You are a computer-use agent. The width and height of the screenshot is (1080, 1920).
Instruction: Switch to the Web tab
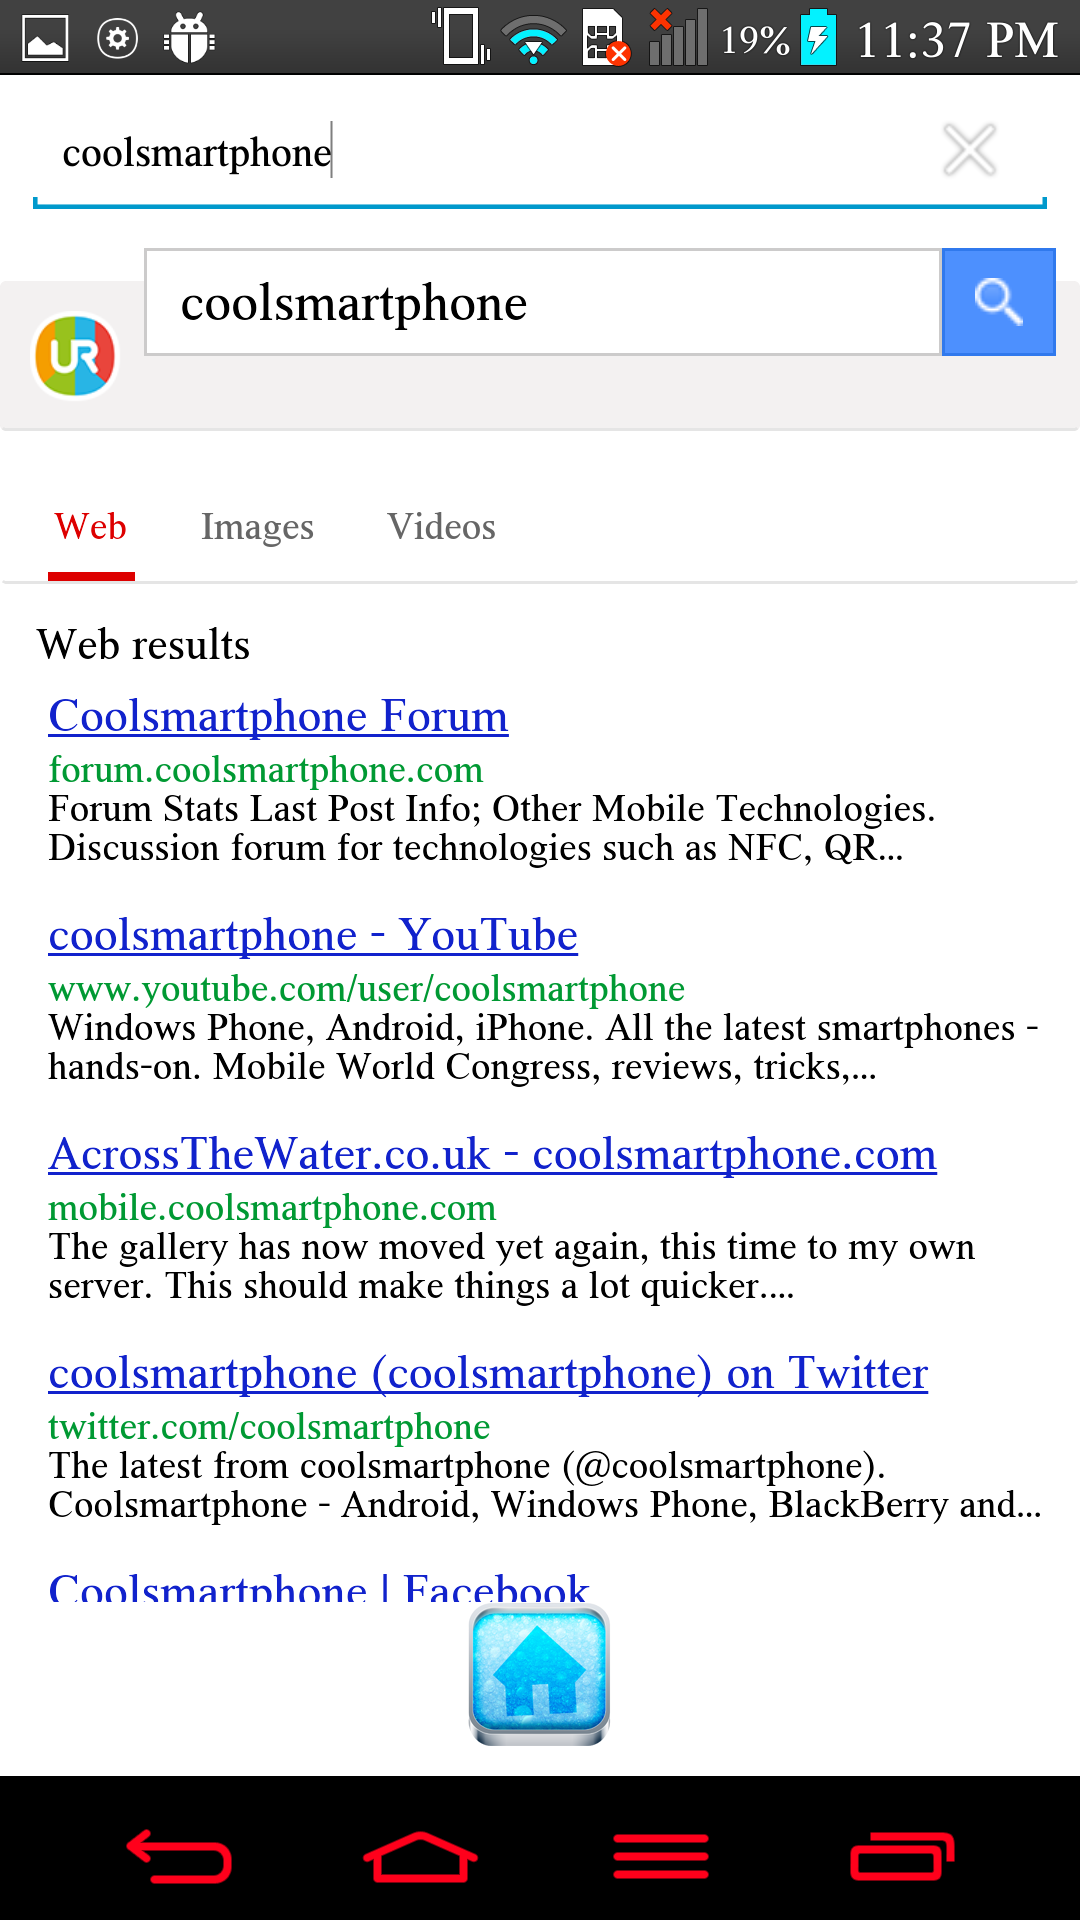click(x=91, y=527)
